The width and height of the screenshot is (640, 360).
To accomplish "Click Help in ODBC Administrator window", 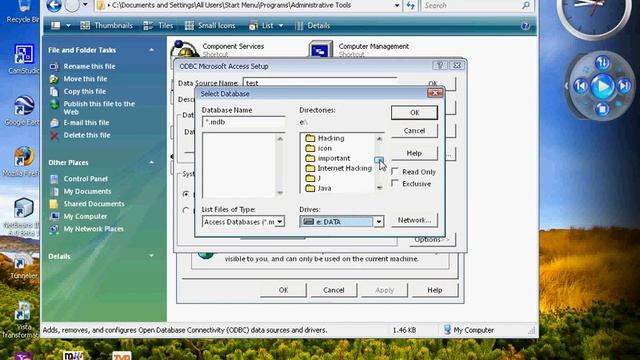I will (435, 290).
